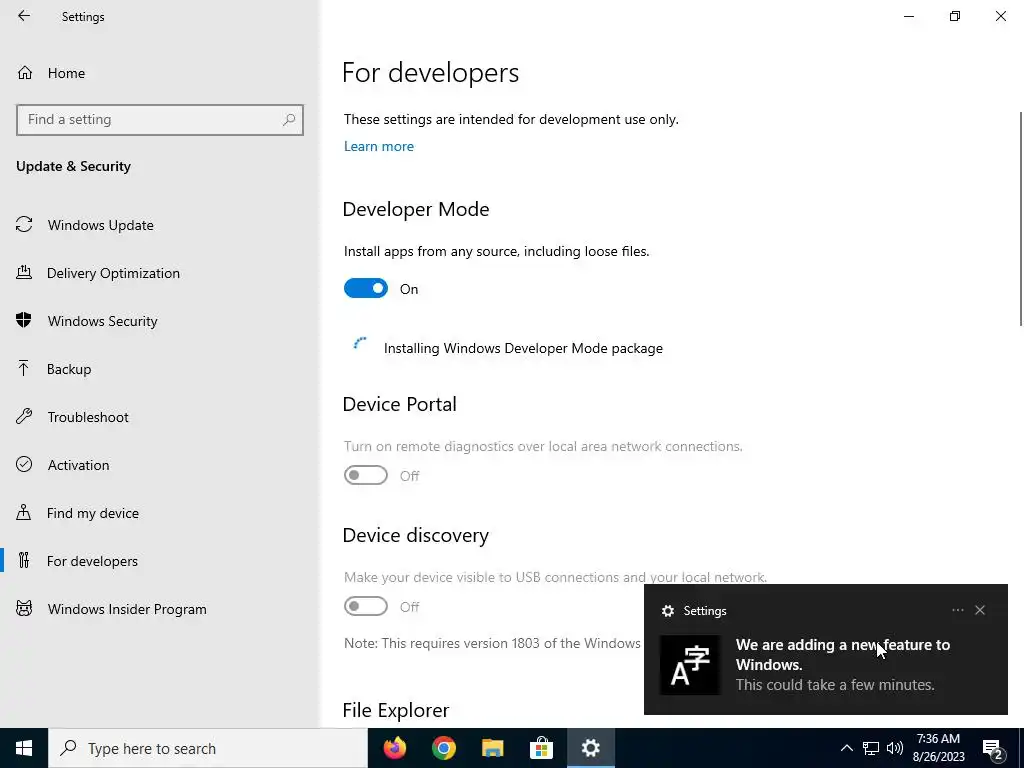Viewport: 1024px width, 768px height.
Task: Open the Troubleshoot page
Action: point(88,417)
